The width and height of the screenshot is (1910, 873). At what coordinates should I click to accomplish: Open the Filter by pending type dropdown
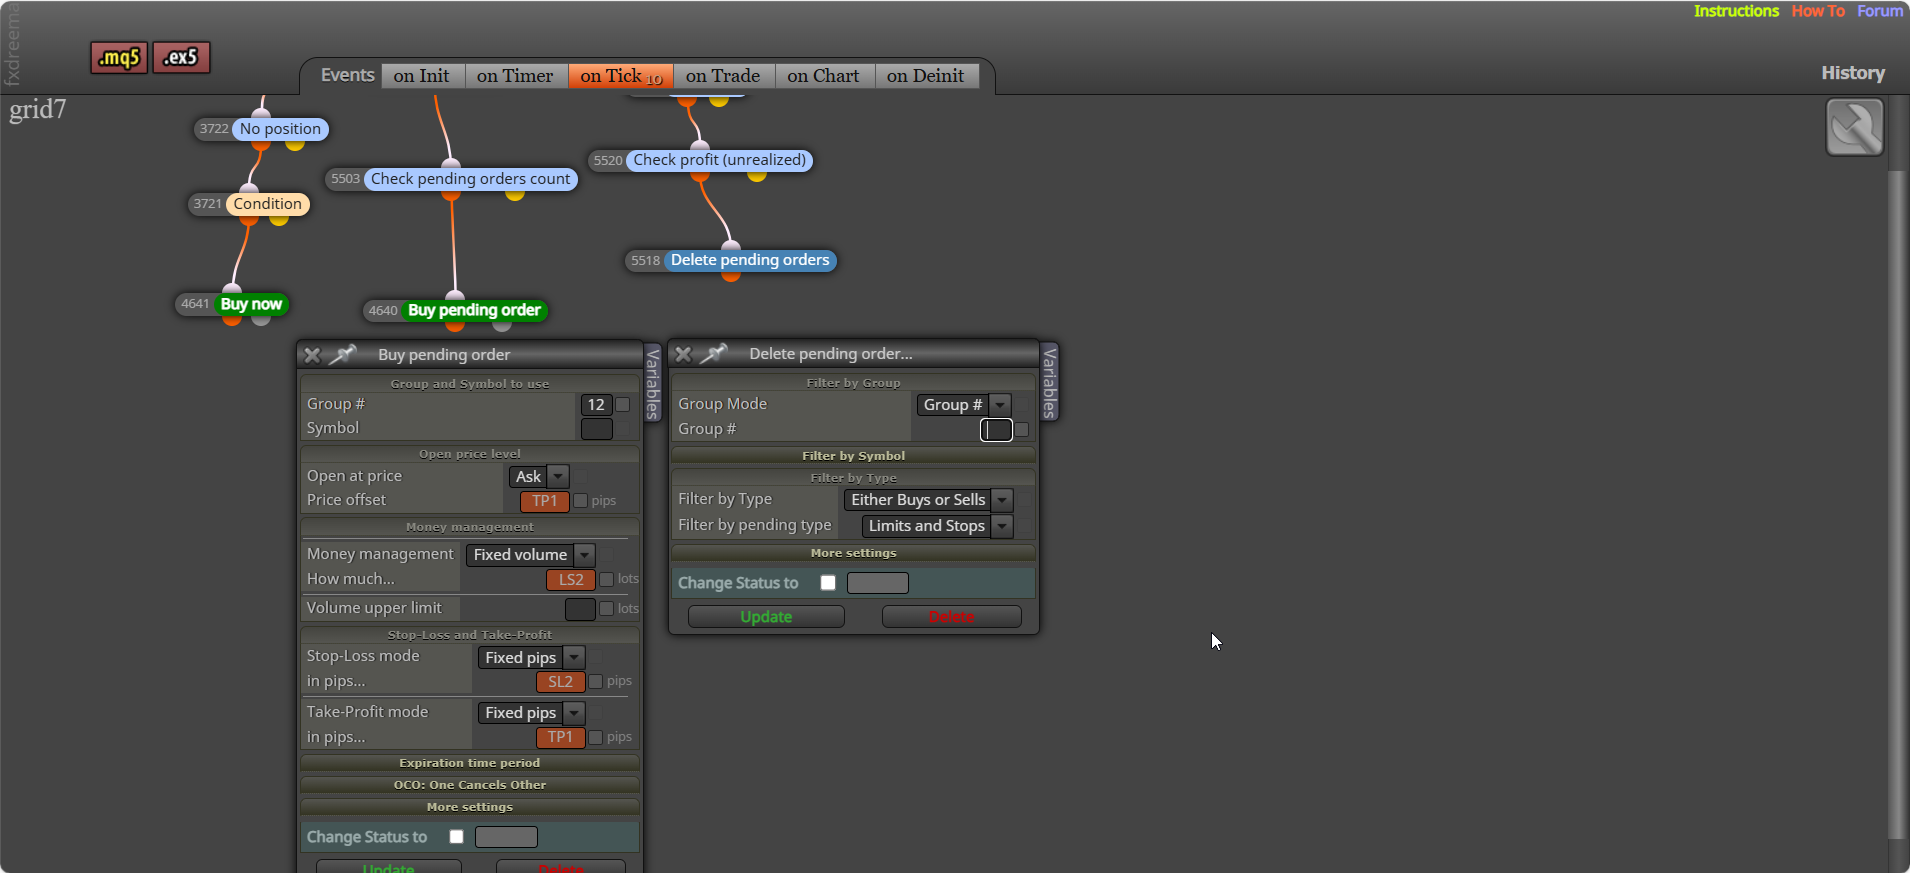(x=937, y=526)
